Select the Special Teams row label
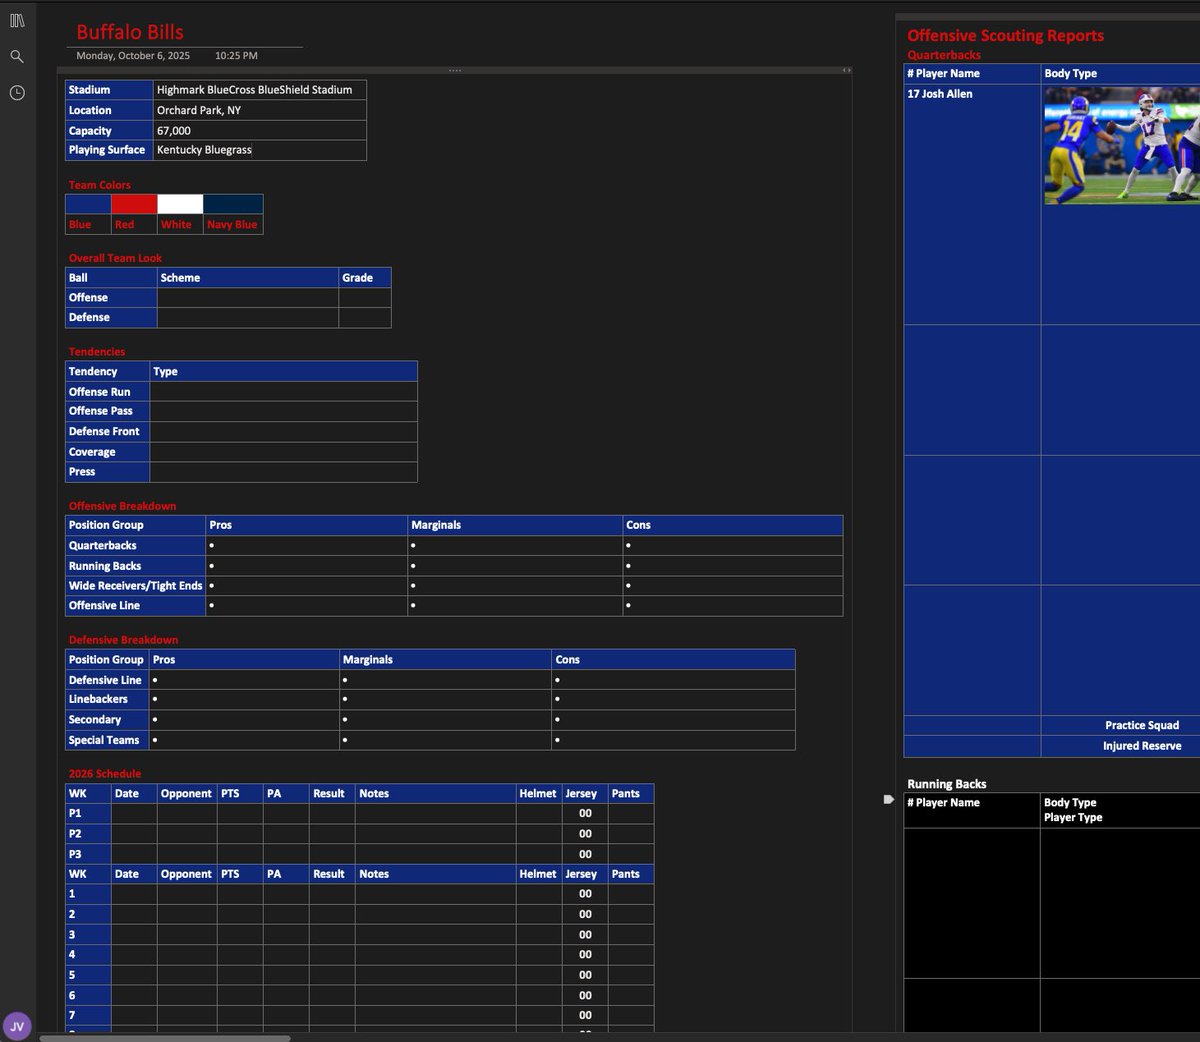 107,740
